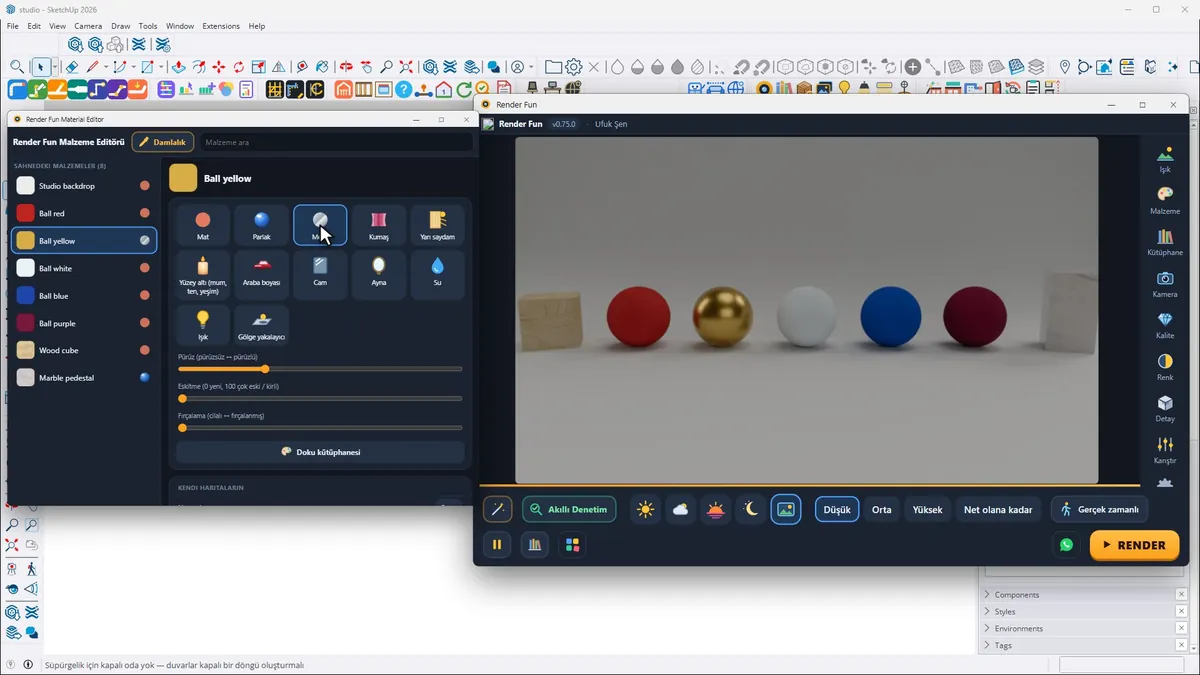The height and width of the screenshot is (675, 1200).
Task: Start rendering with the RENDER button
Action: click(x=1134, y=545)
